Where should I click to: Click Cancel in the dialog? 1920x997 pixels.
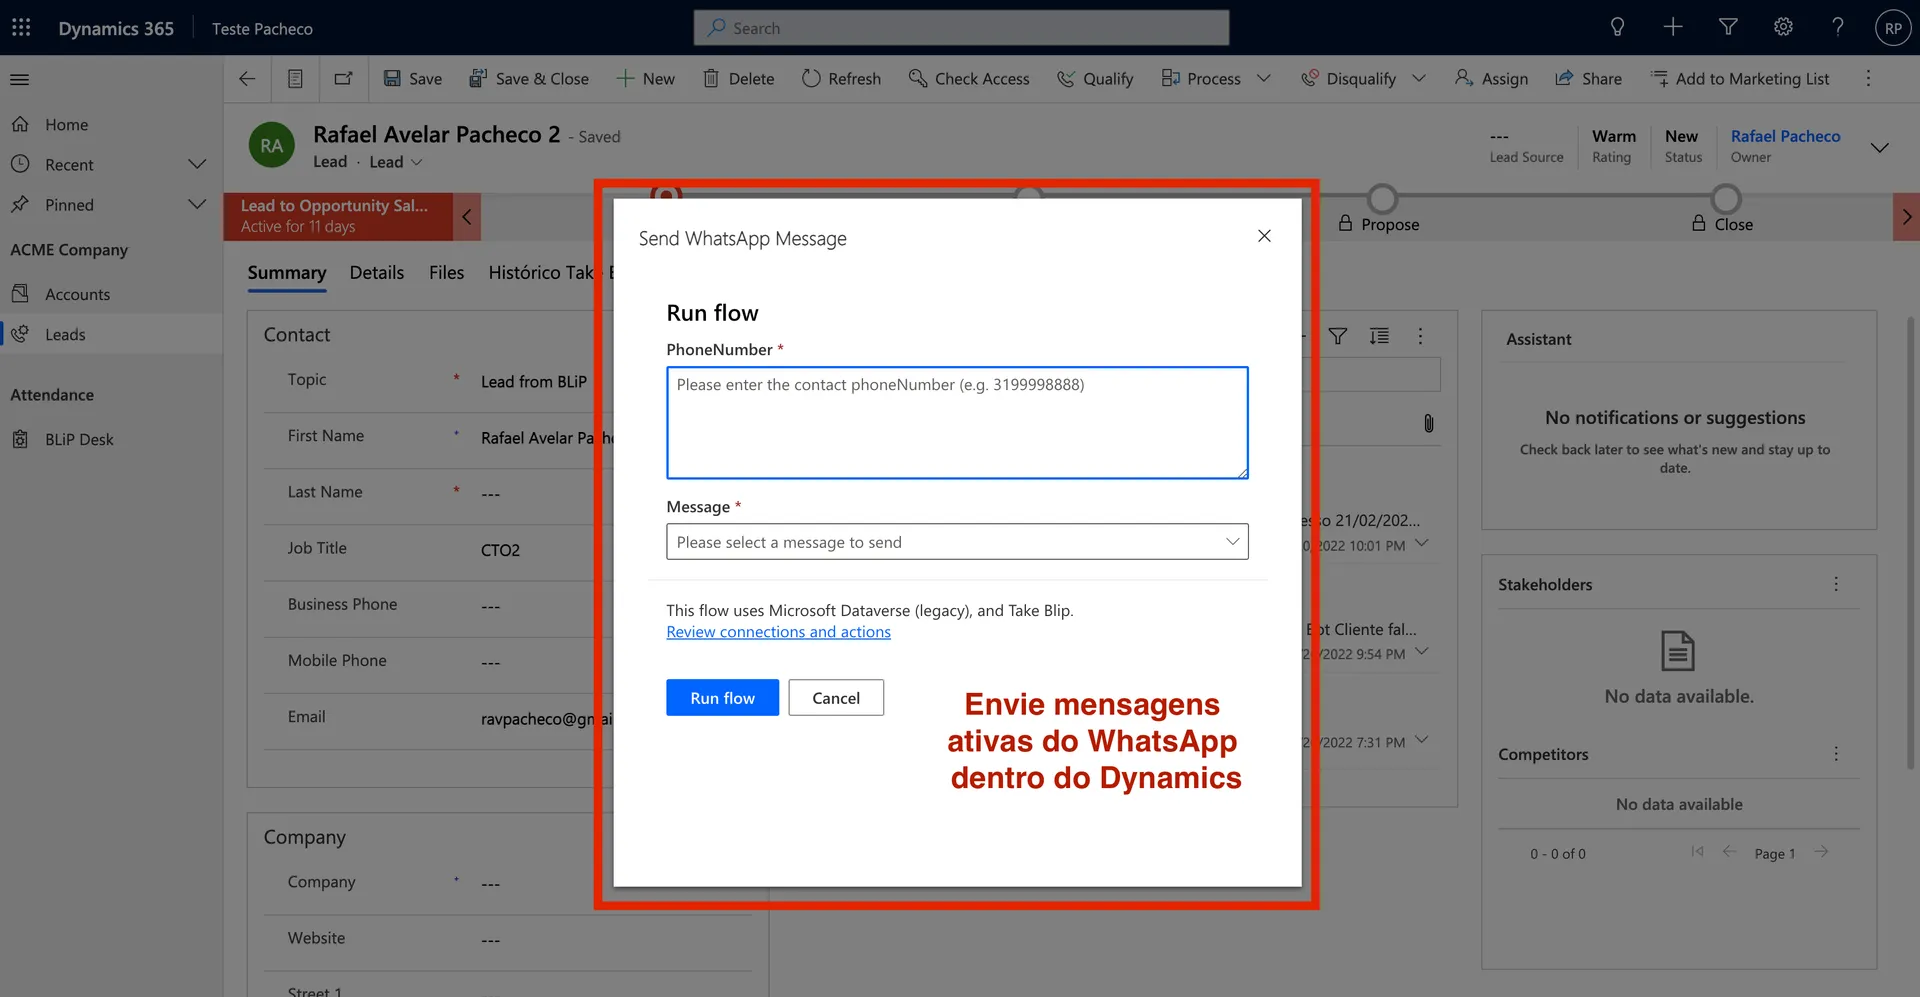tap(836, 698)
